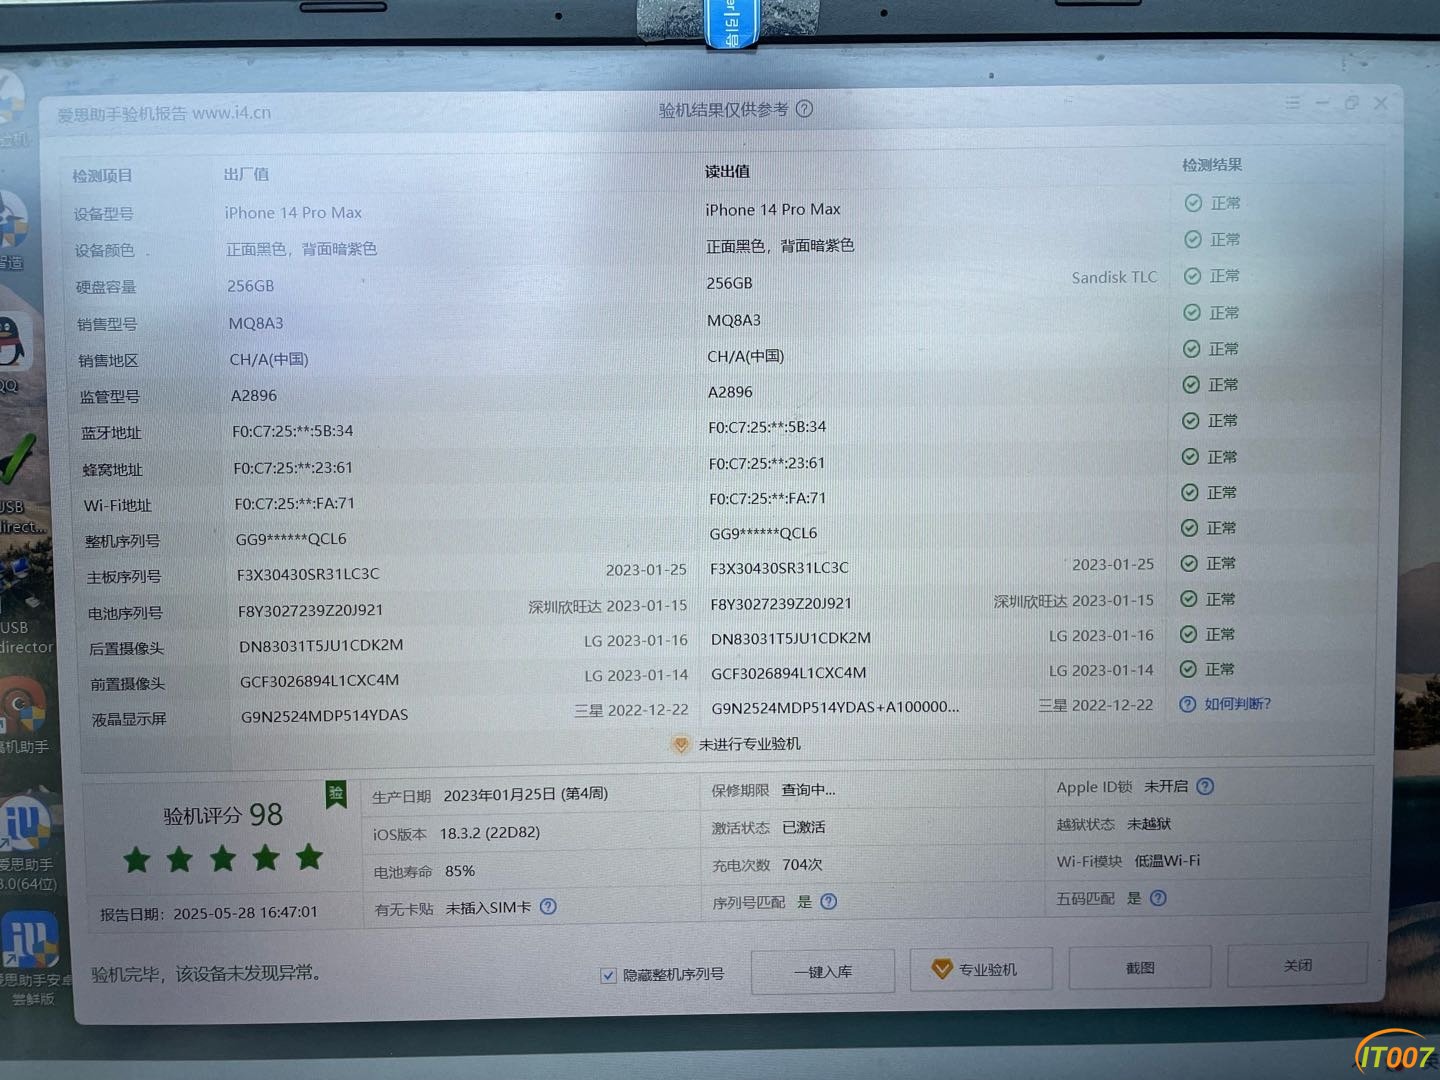The height and width of the screenshot is (1080, 1440).
Task: Click the help icon next to 如何判断?
Action: click(x=1187, y=704)
